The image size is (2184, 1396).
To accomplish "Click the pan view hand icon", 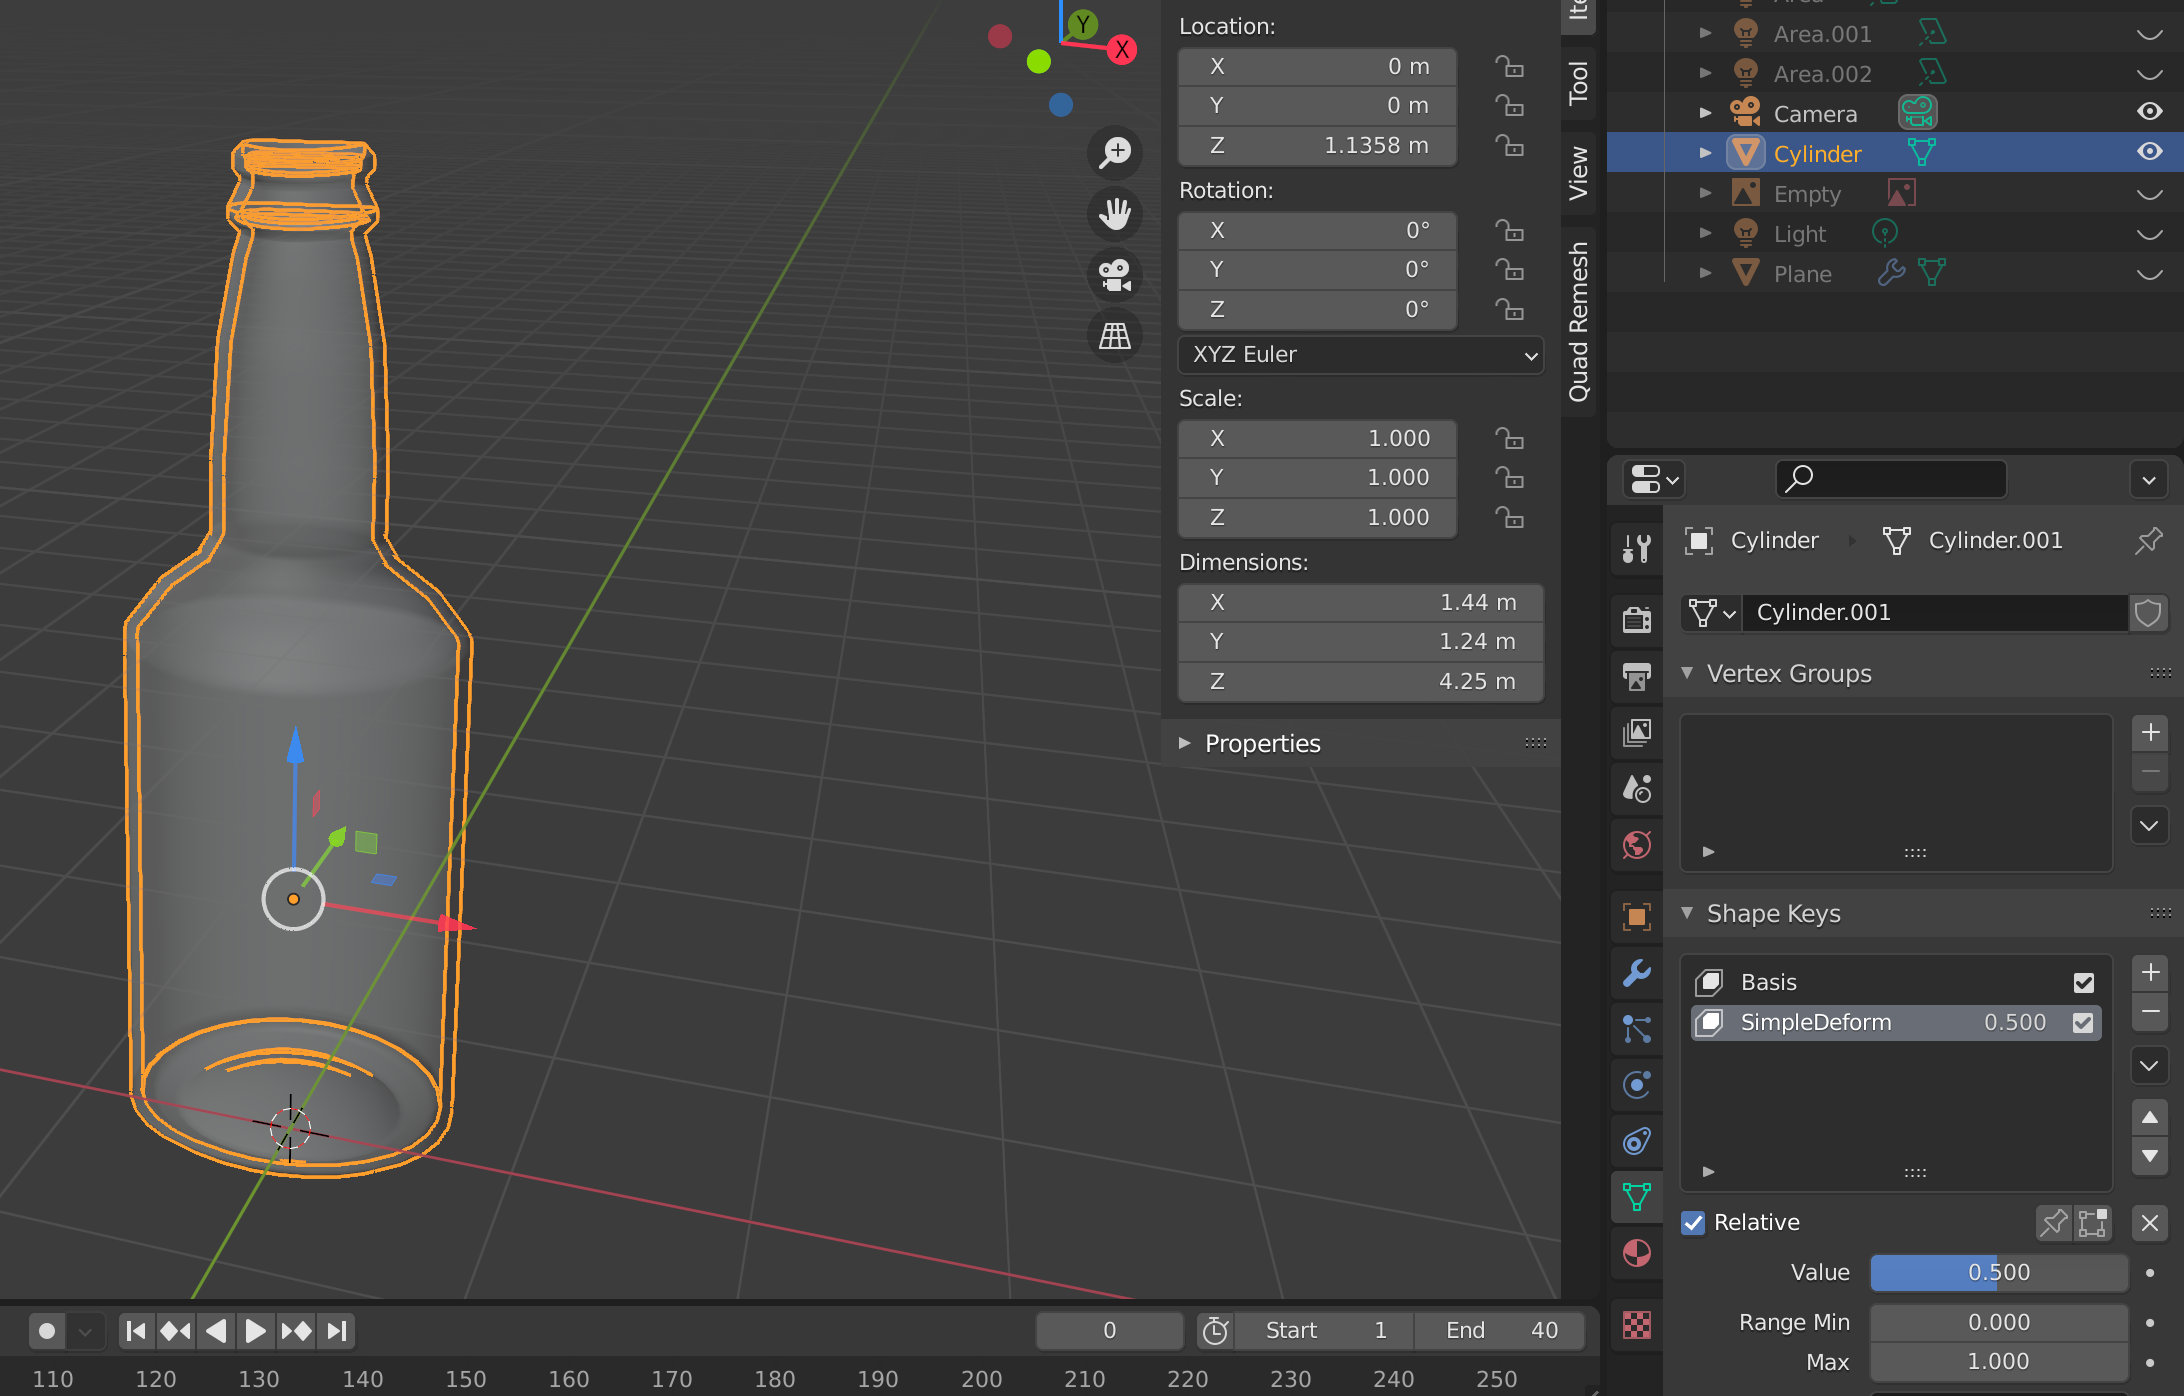I will pos(1114,213).
